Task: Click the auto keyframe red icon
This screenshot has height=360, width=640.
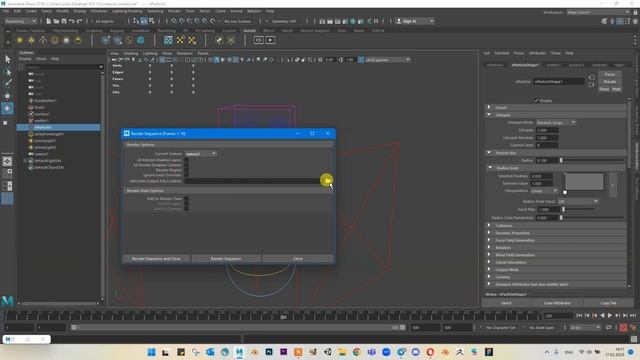Action: 623,327
